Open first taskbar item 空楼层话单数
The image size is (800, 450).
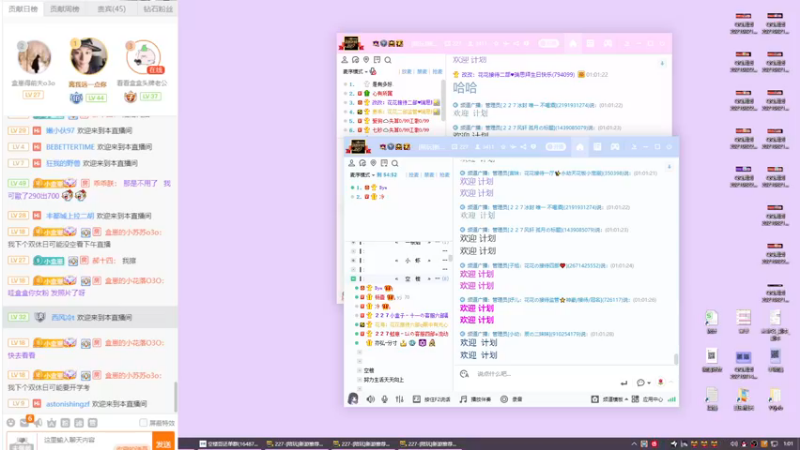[x=229, y=444]
